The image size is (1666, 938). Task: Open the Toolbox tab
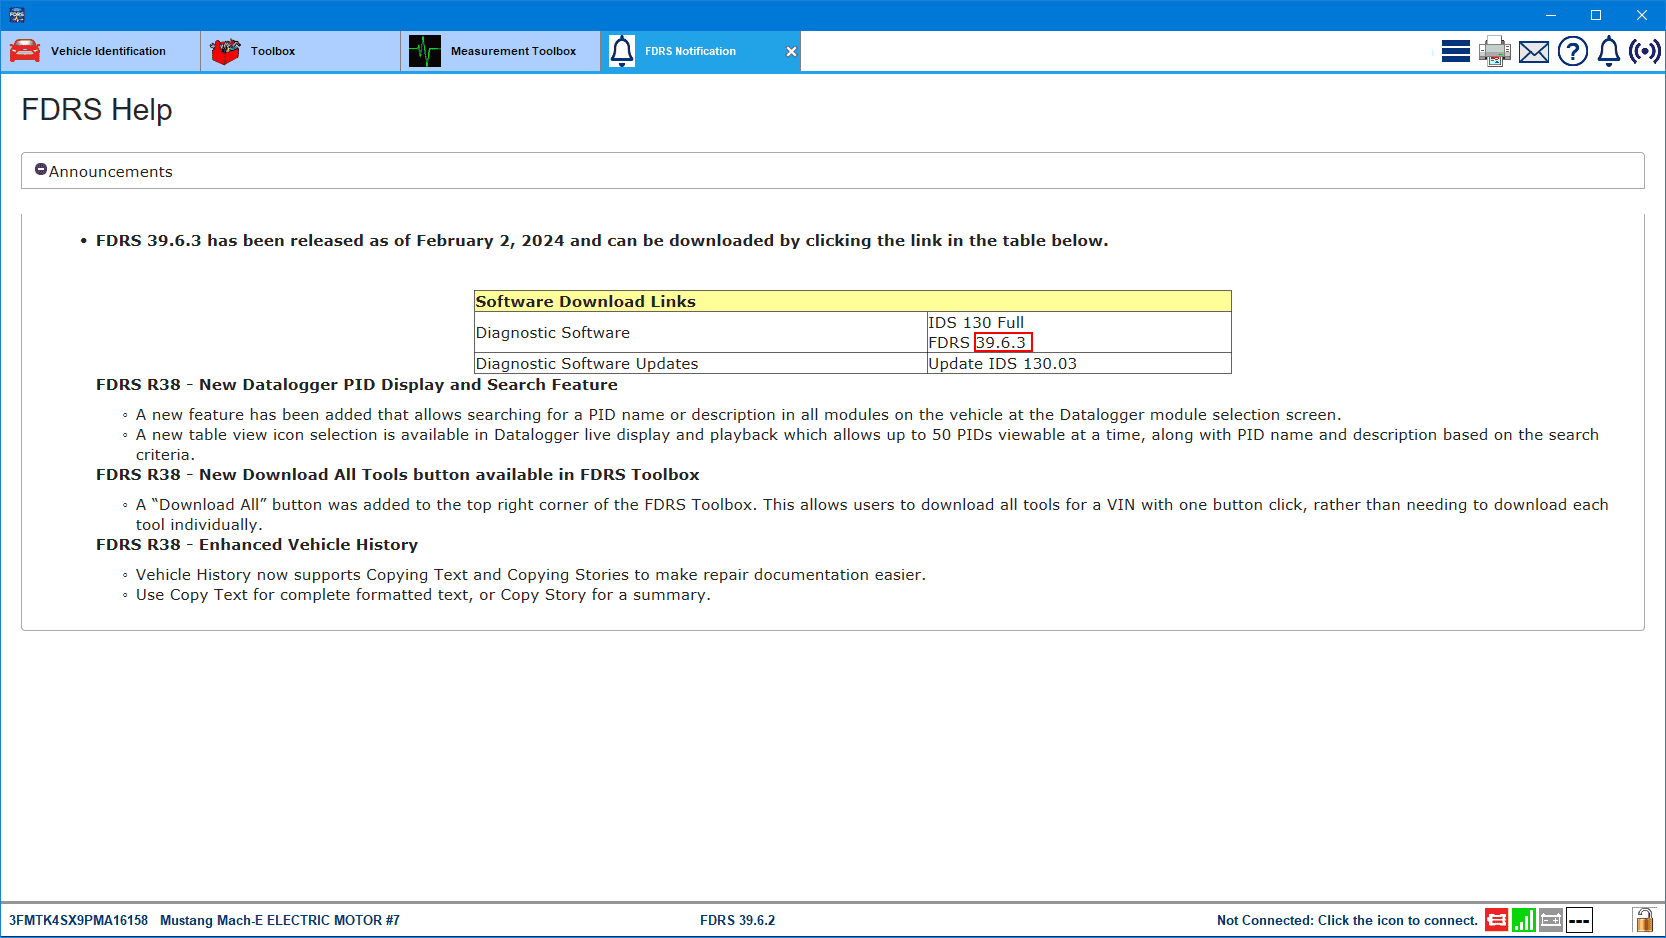tap(300, 51)
